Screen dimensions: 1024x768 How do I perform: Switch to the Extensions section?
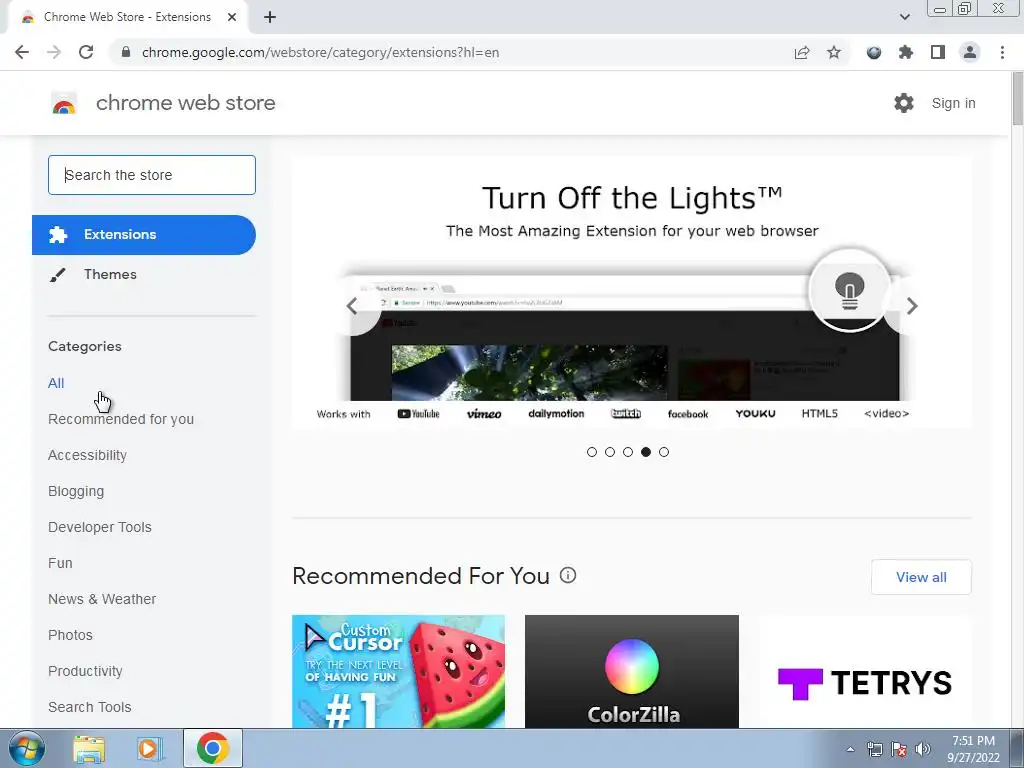(x=144, y=234)
